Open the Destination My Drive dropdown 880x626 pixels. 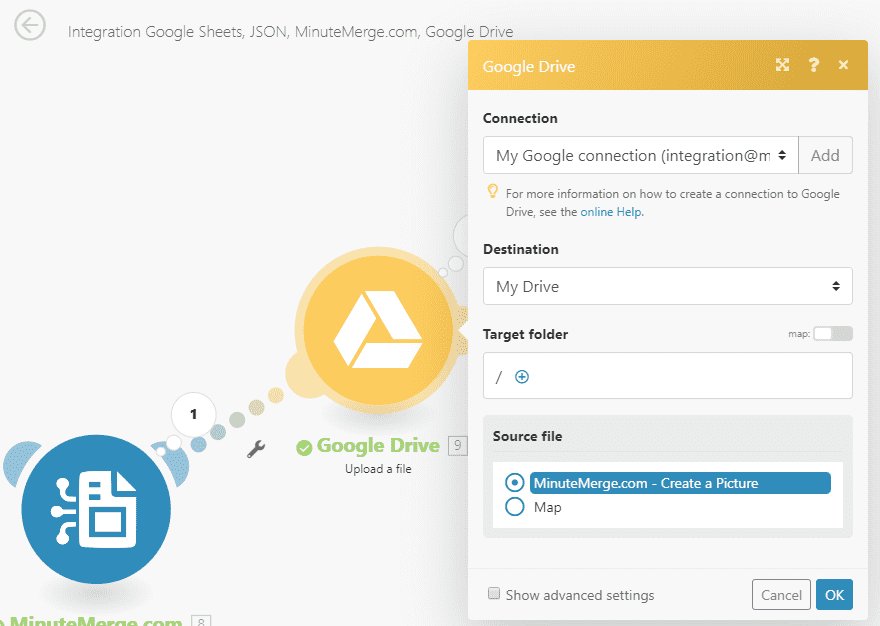[x=667, y=286]
